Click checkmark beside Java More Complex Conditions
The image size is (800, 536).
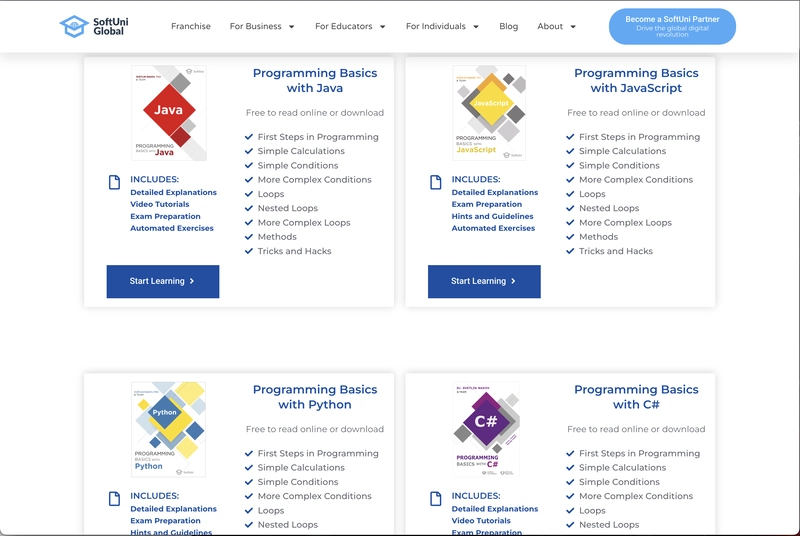[x=249, y=180]
